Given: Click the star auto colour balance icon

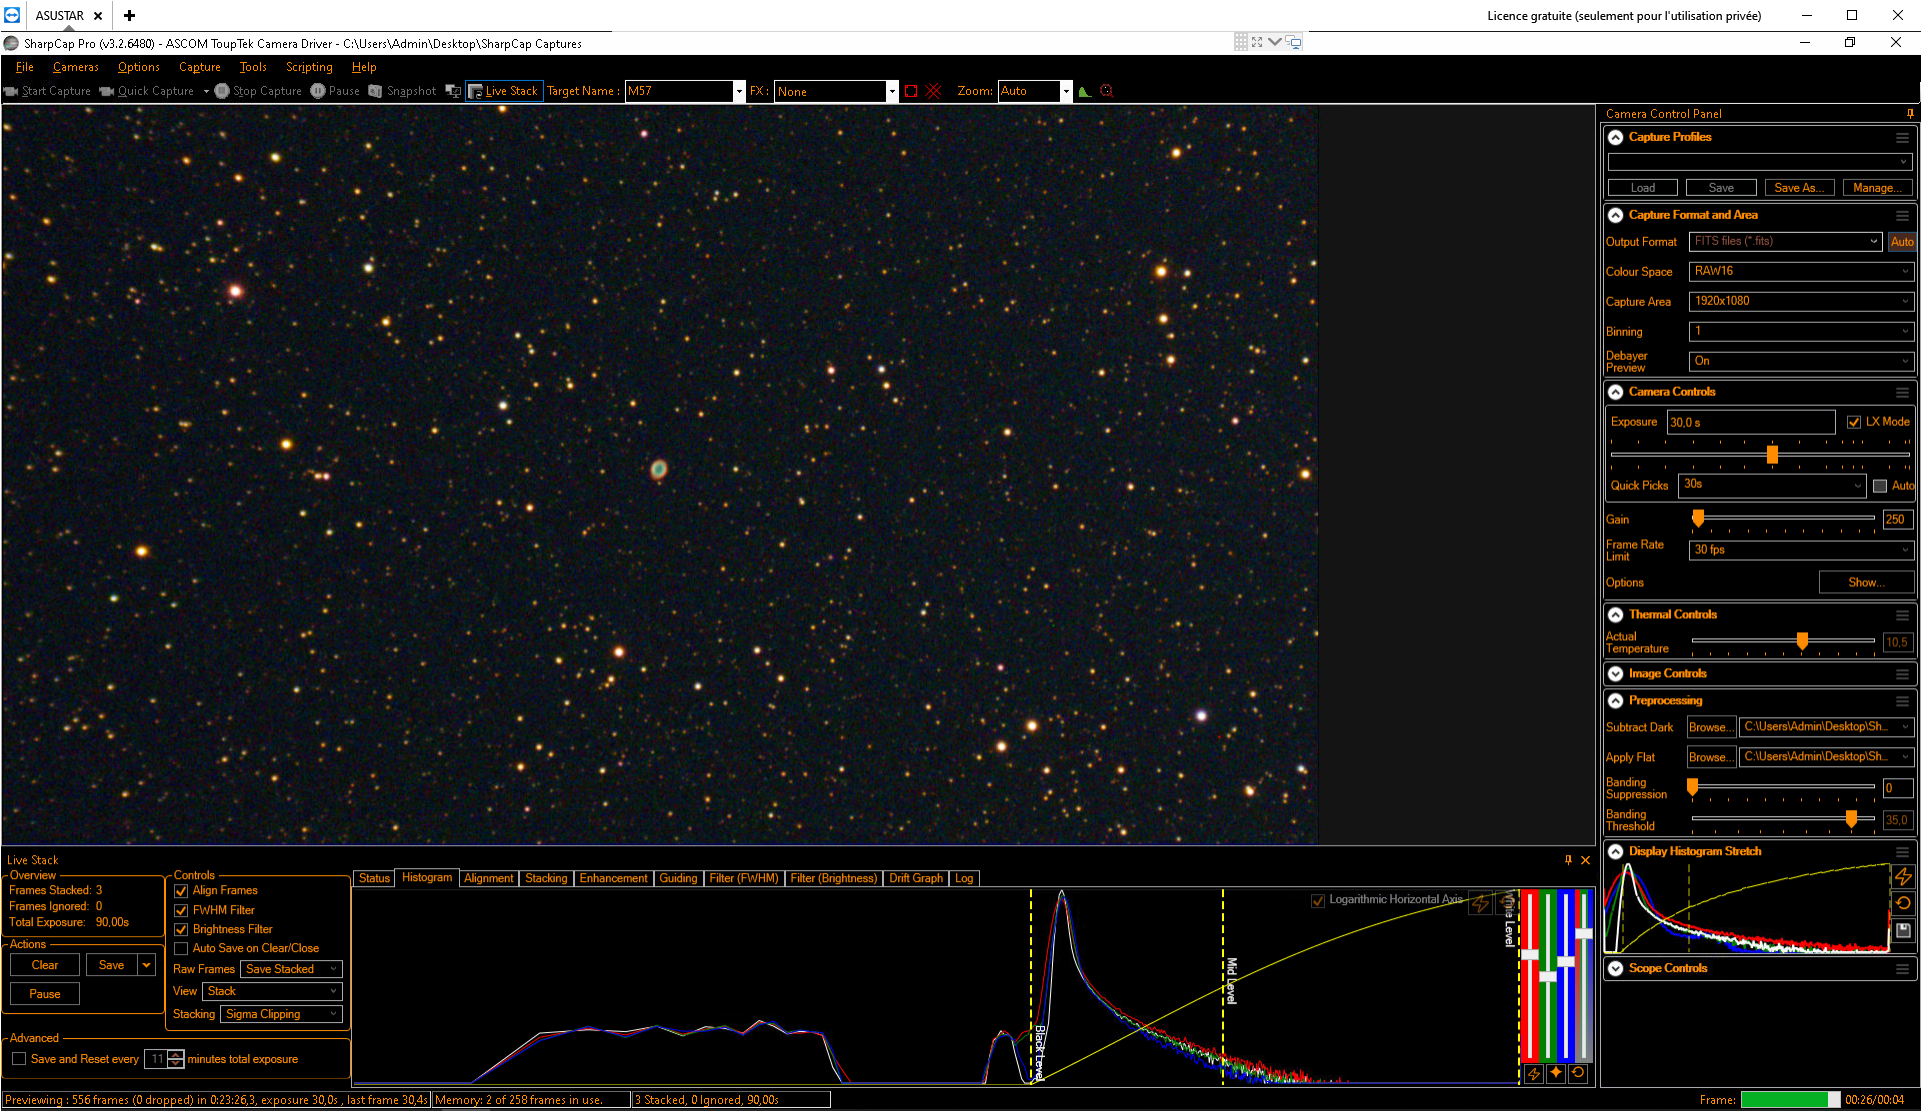Looking at the screenshot, I should [x=1556, y=1073].
